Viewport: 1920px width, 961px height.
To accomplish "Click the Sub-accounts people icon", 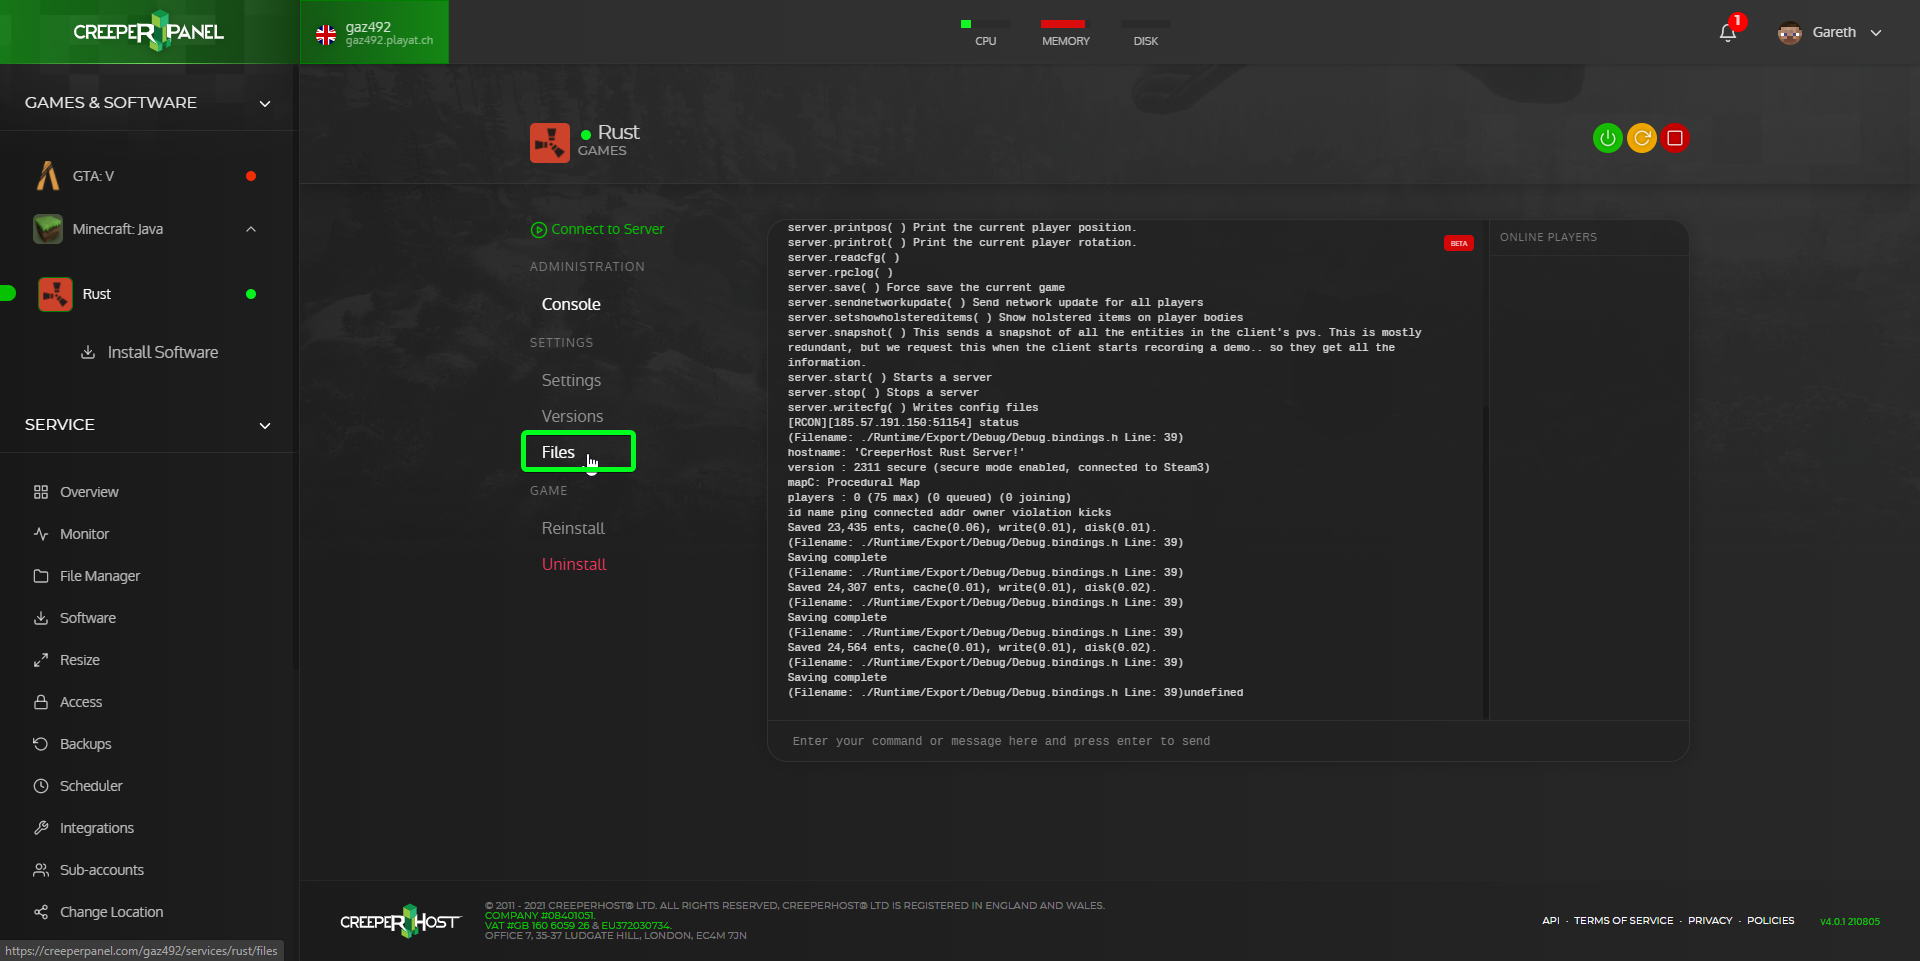I will pyautogui.click(x=41, y=870).
